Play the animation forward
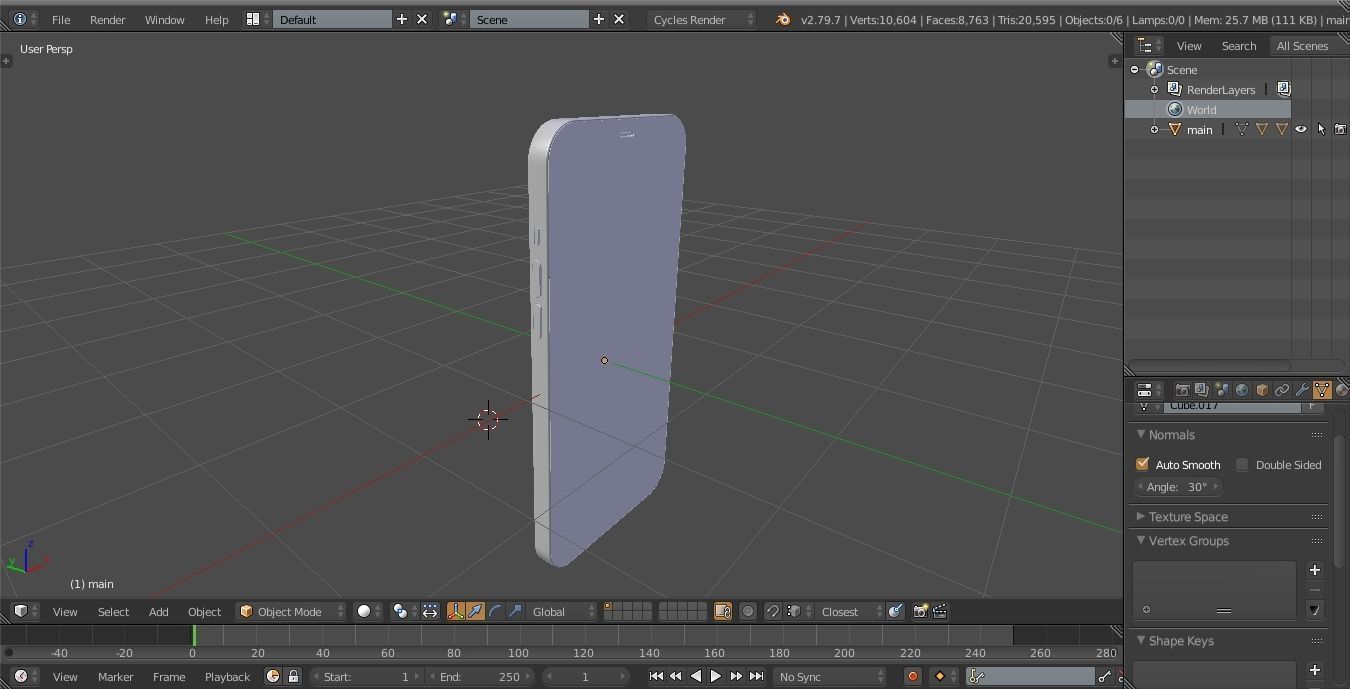Screen dimensions: 1350x689 716,677
